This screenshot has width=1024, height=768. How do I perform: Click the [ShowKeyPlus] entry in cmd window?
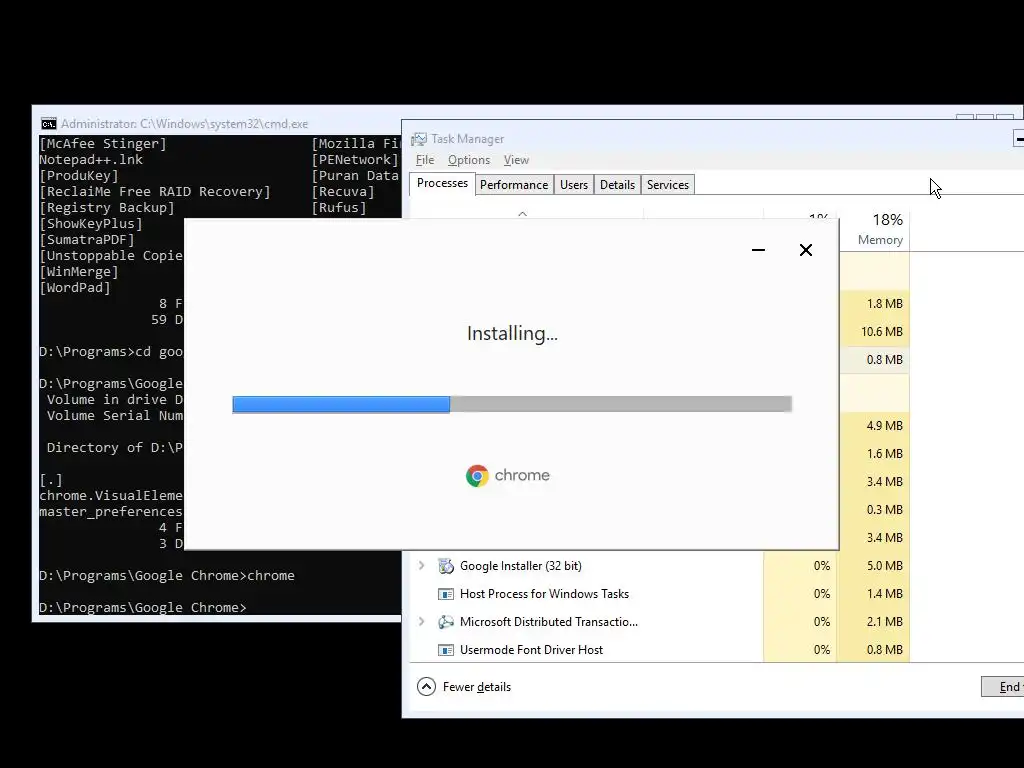(x=91, y=223)
